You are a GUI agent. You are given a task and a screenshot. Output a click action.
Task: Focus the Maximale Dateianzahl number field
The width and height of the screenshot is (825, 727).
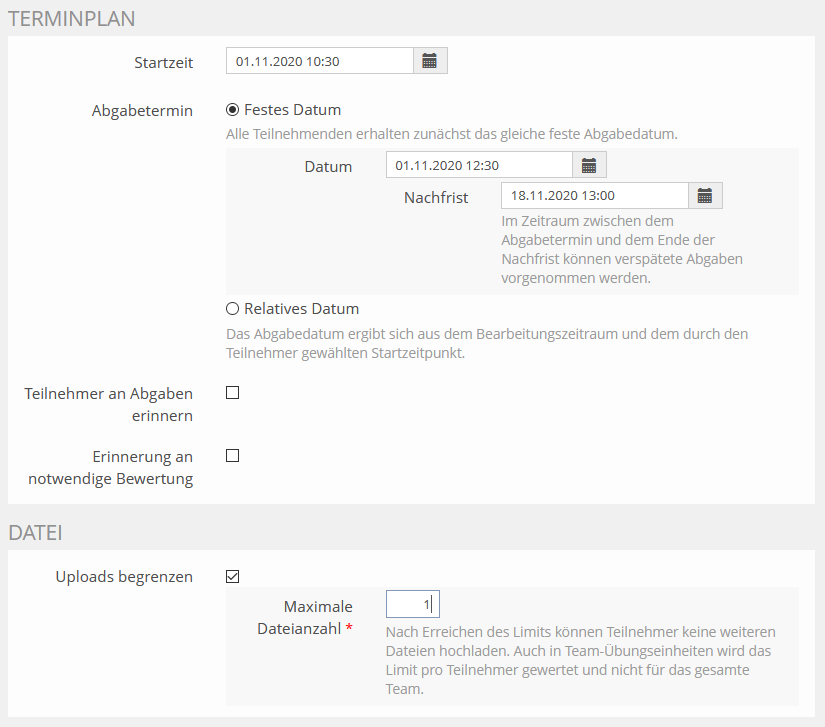pyautogui.click(x=412, y=604)
